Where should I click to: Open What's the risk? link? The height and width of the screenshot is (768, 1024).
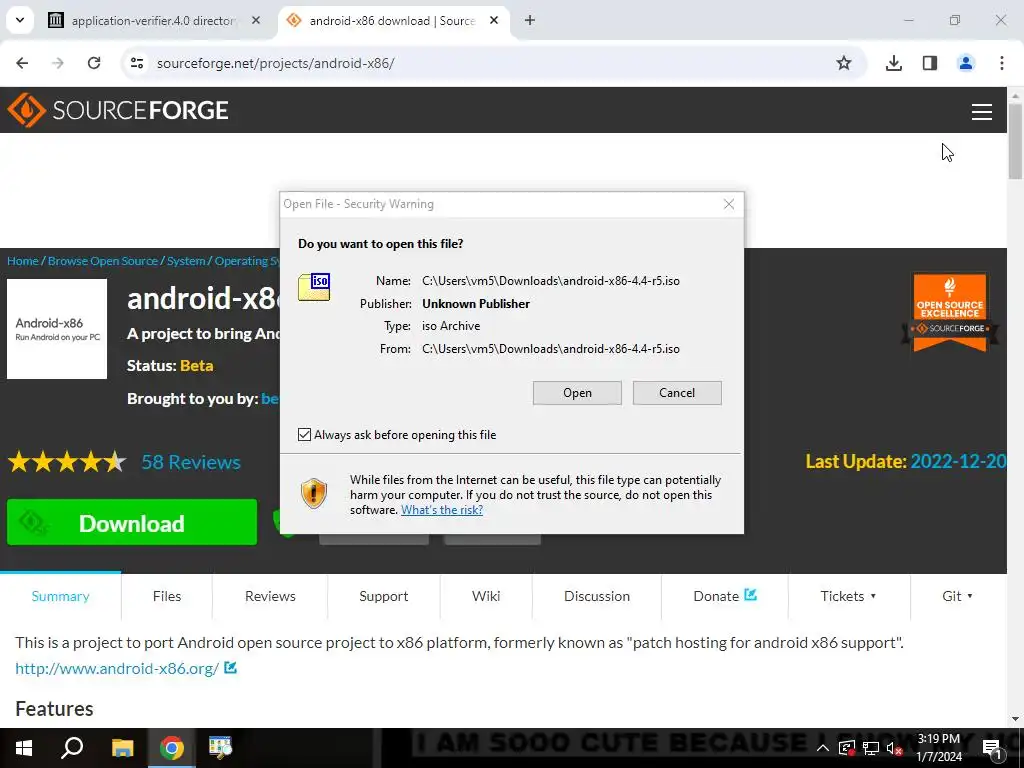(442, 510)
